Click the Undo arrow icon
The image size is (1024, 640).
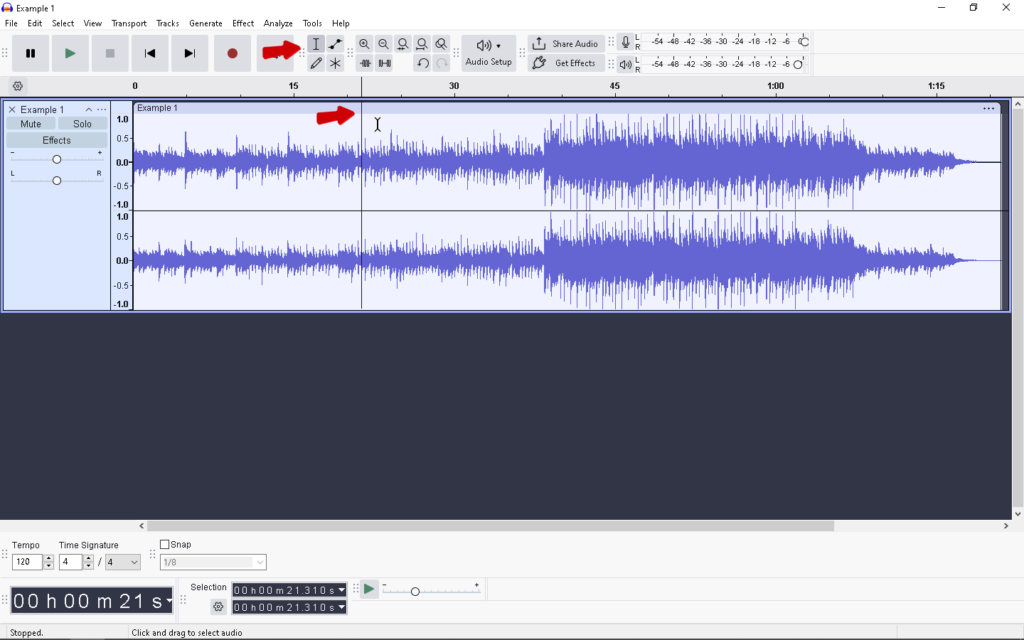423,63
